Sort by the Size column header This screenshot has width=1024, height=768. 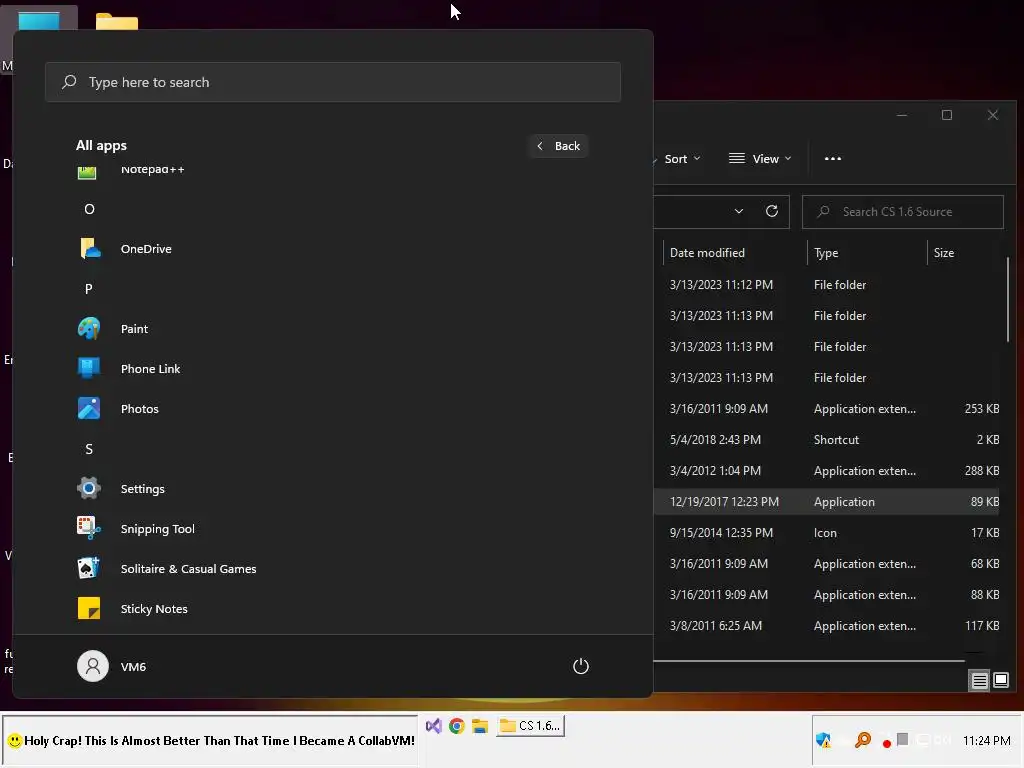coord(943,253)
